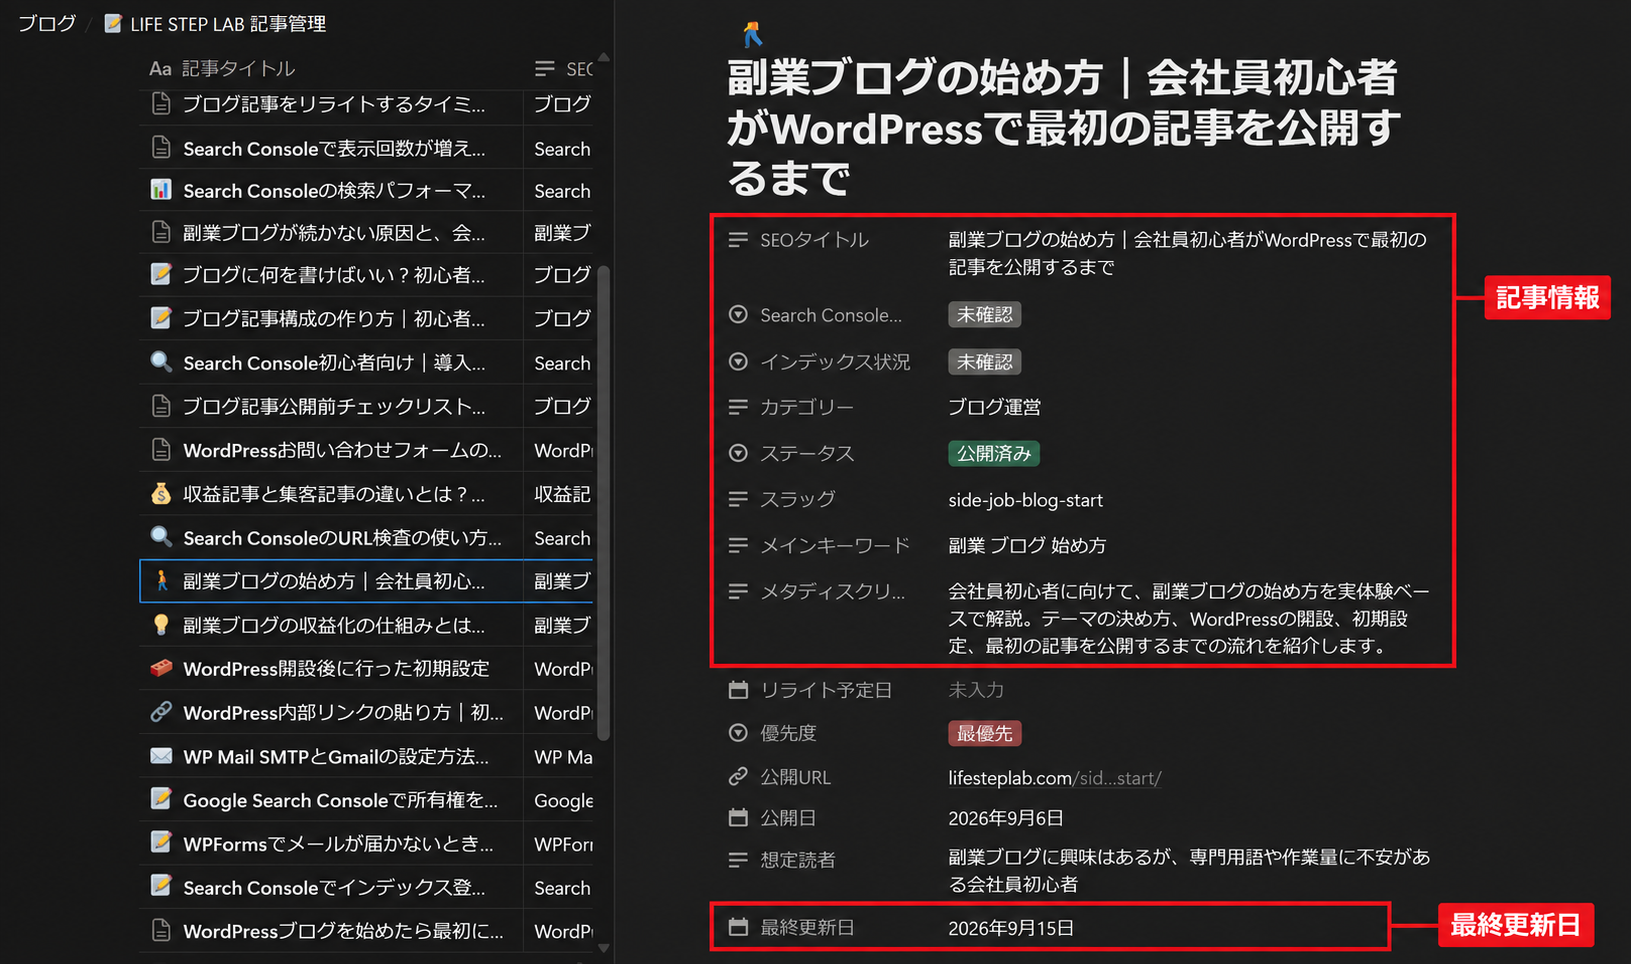The height and width of the screenshot is (964, 1631).
Task: Click the link icon beside 公開URL
Action: [x=738, y=777]
